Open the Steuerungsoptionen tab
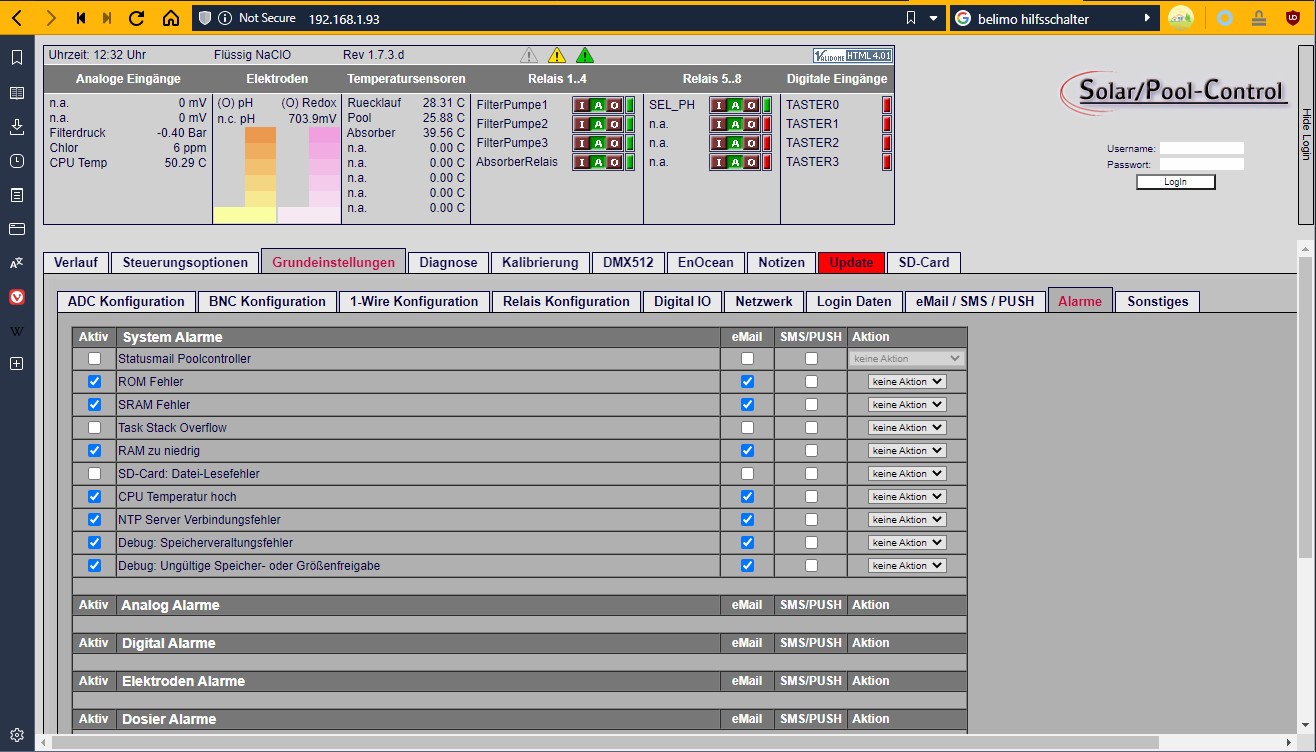The height and width of the screenshot is (752, 1316). [185, 262]
